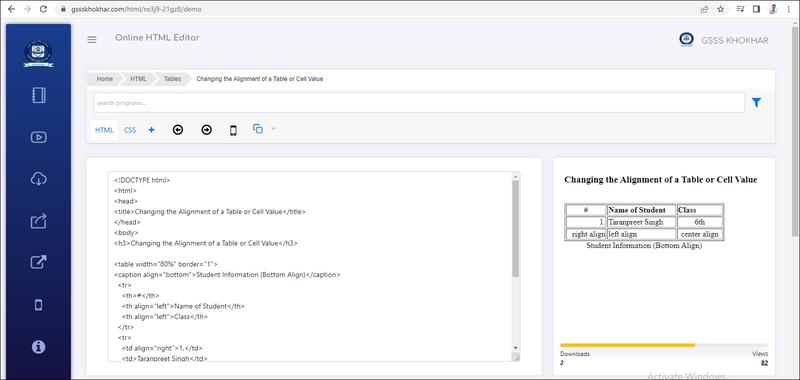Click the preview heading Changing the Alignment

pyautogui.click(x=661, y=180)
